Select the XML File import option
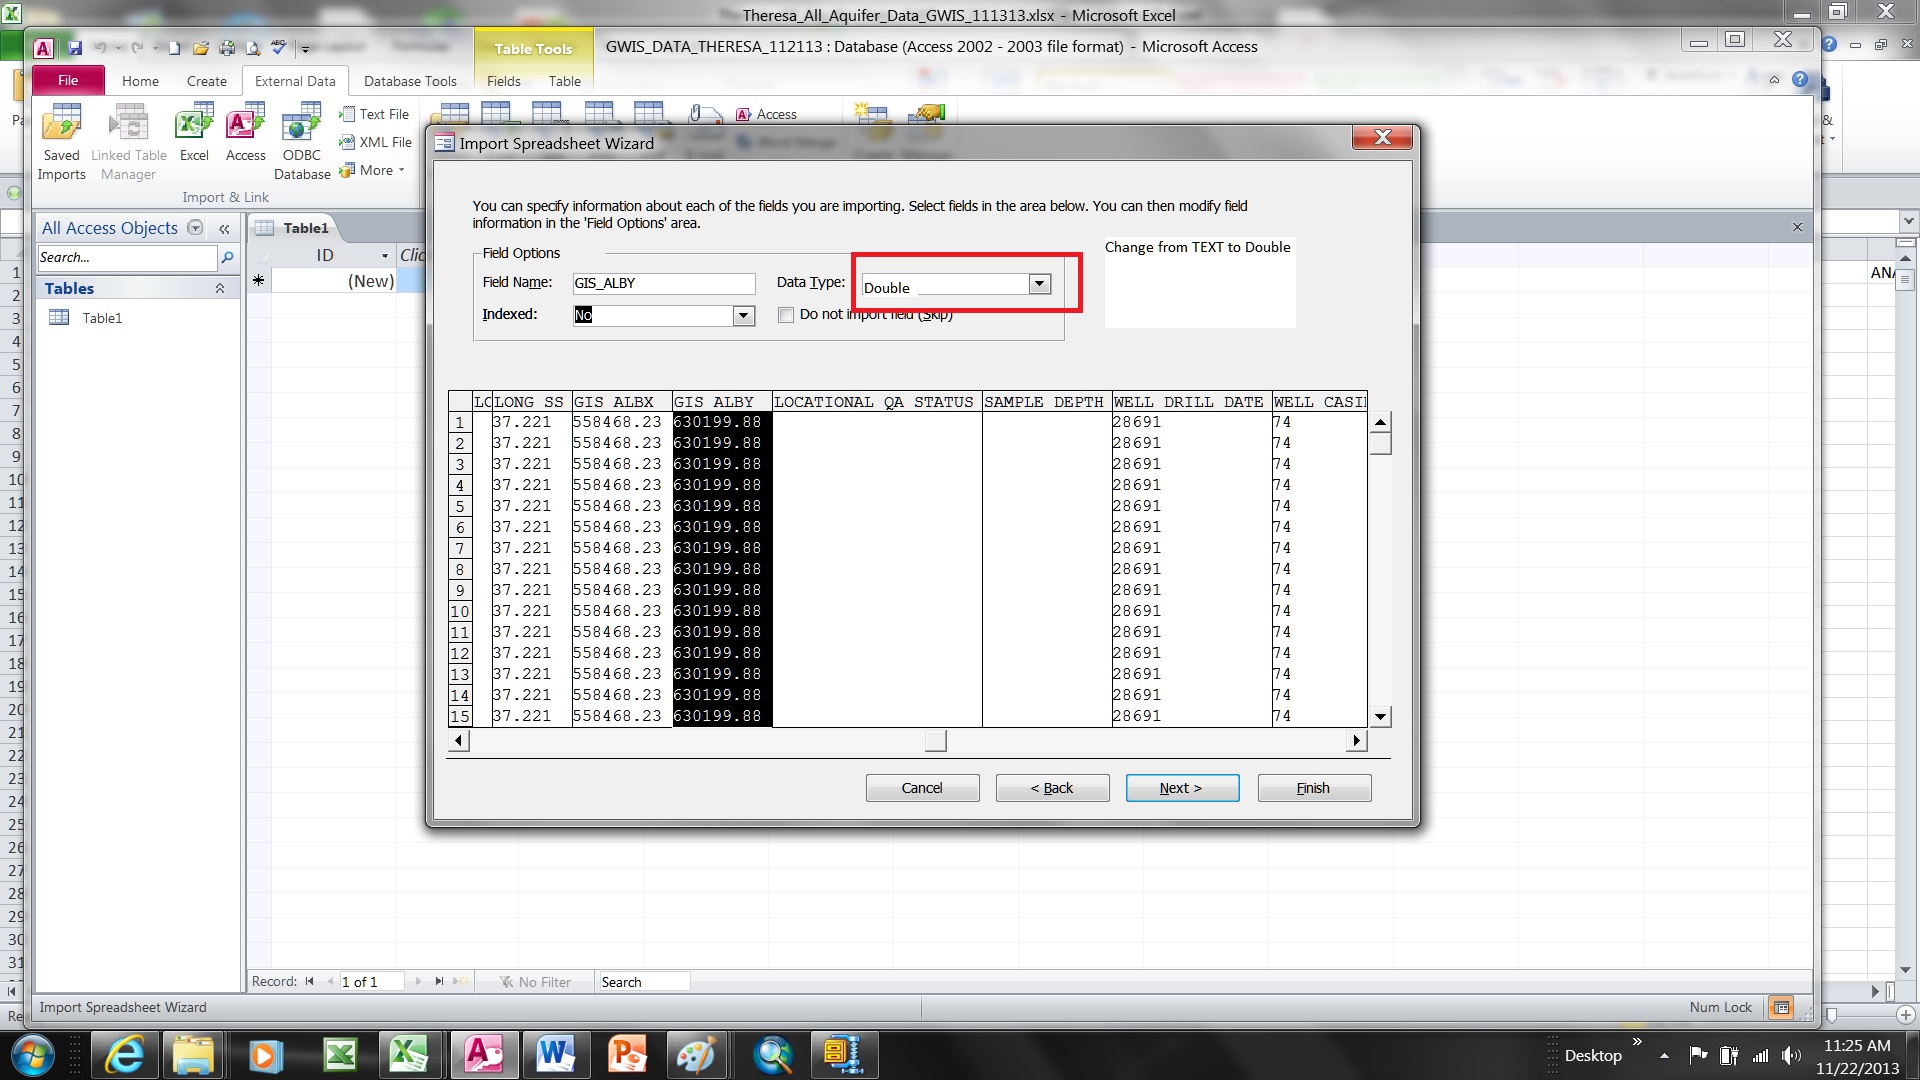 click(376, 142)
